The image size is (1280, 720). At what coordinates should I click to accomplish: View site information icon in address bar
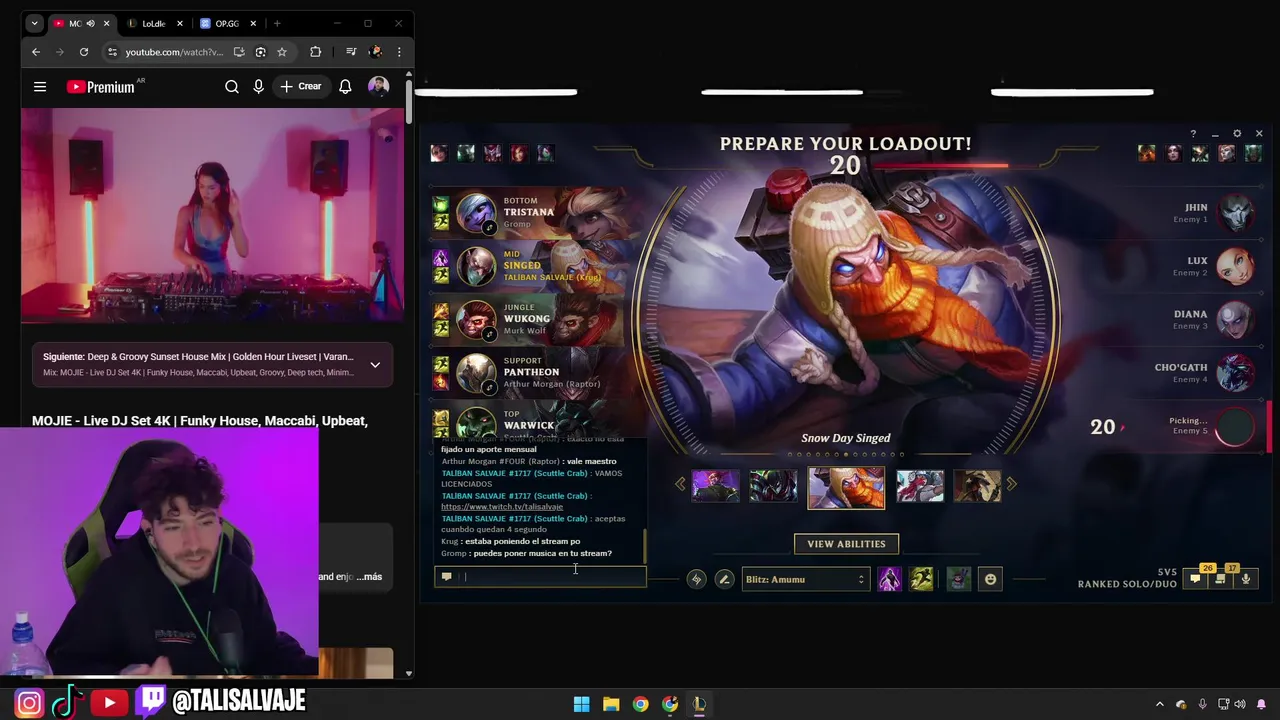(112, 52)
